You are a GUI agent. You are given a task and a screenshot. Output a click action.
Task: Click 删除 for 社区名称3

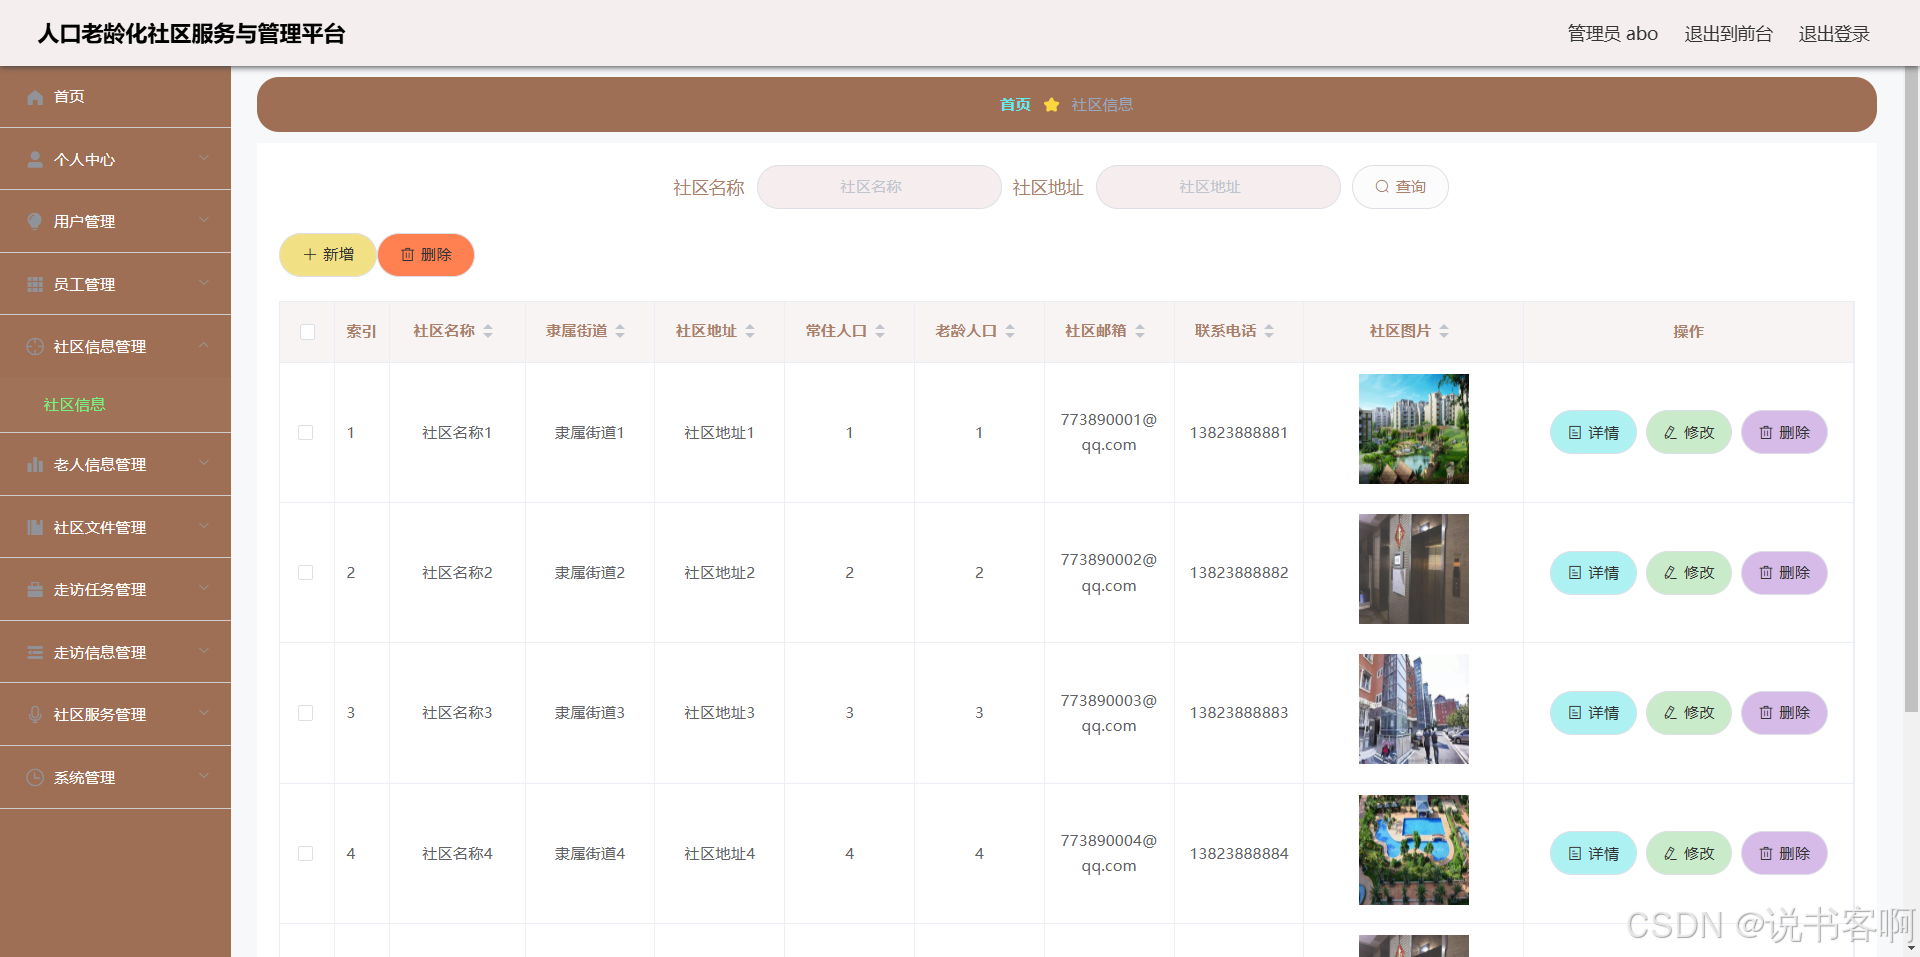(1784, 713)
